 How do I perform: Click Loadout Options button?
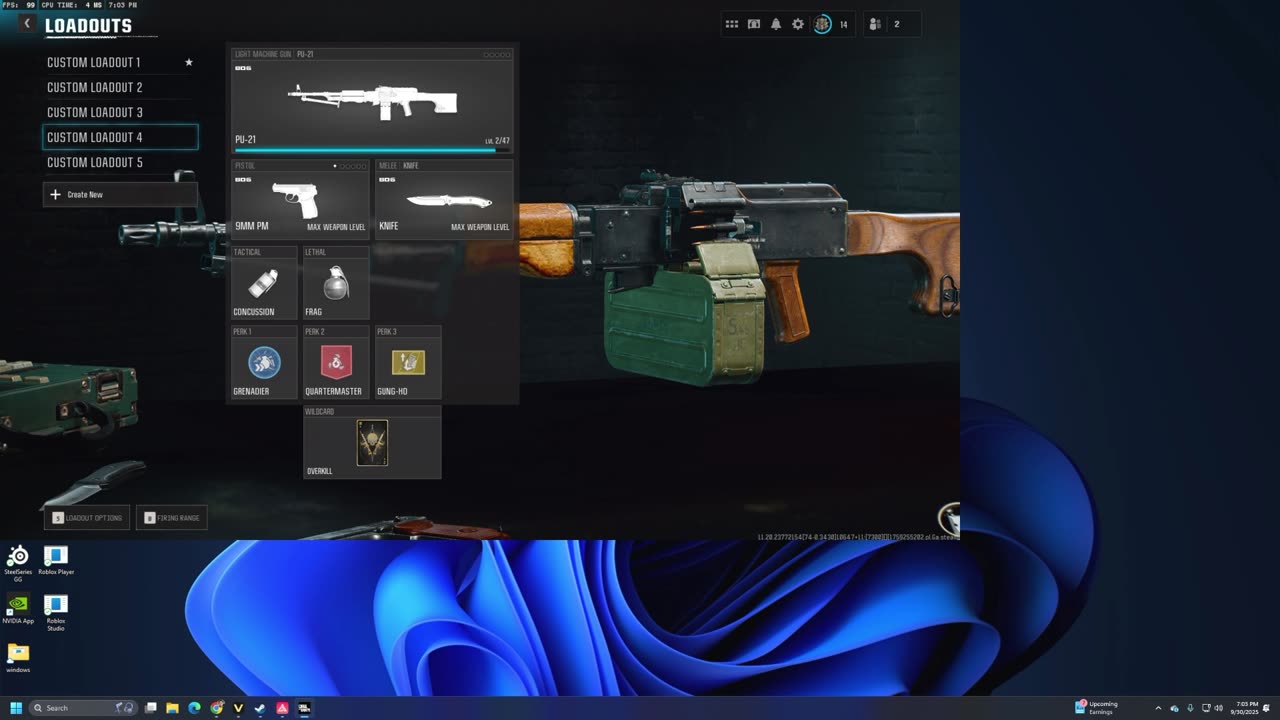click(87, 517)
